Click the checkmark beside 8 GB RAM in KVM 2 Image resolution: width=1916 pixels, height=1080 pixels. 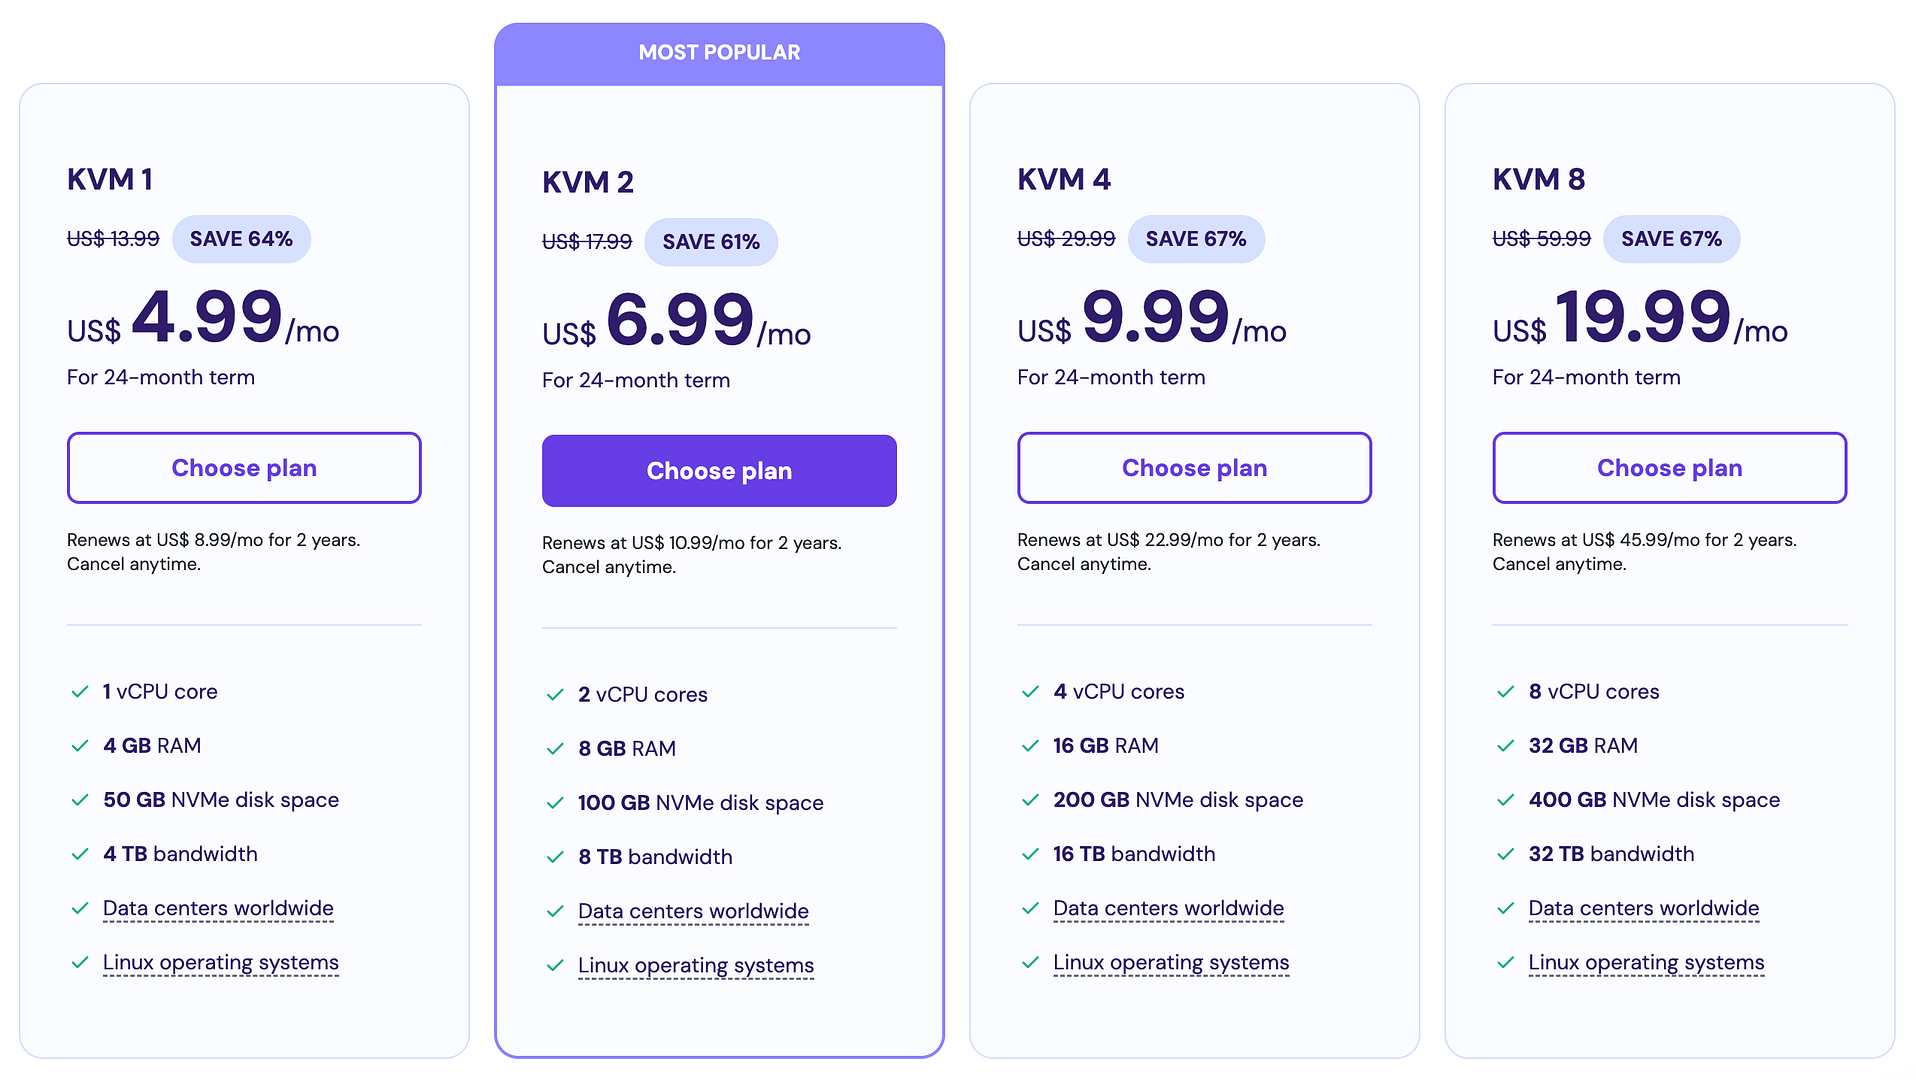554,748
